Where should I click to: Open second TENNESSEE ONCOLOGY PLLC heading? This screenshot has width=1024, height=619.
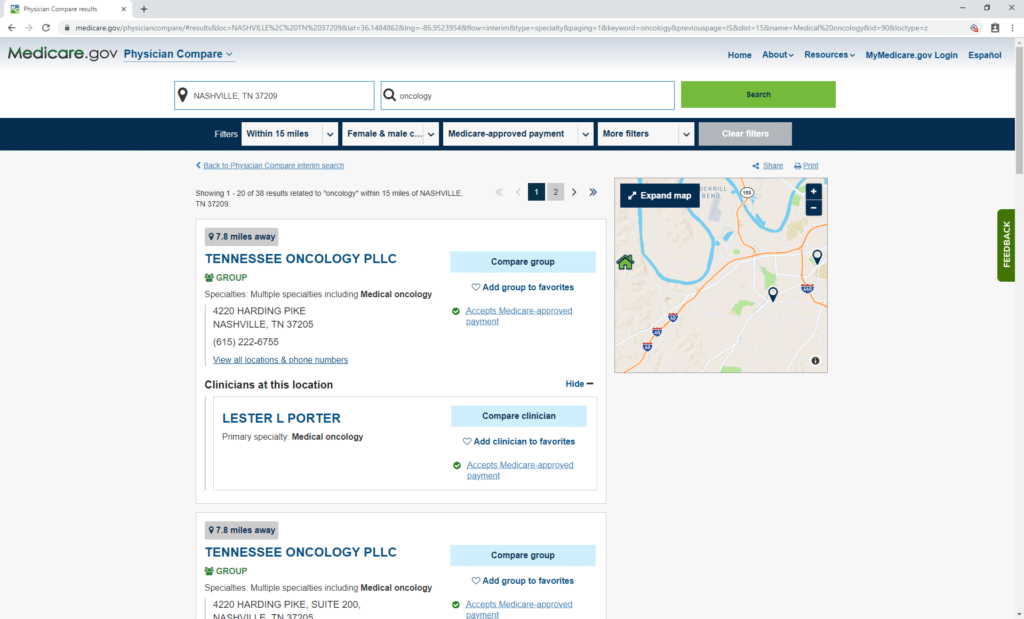300,552
